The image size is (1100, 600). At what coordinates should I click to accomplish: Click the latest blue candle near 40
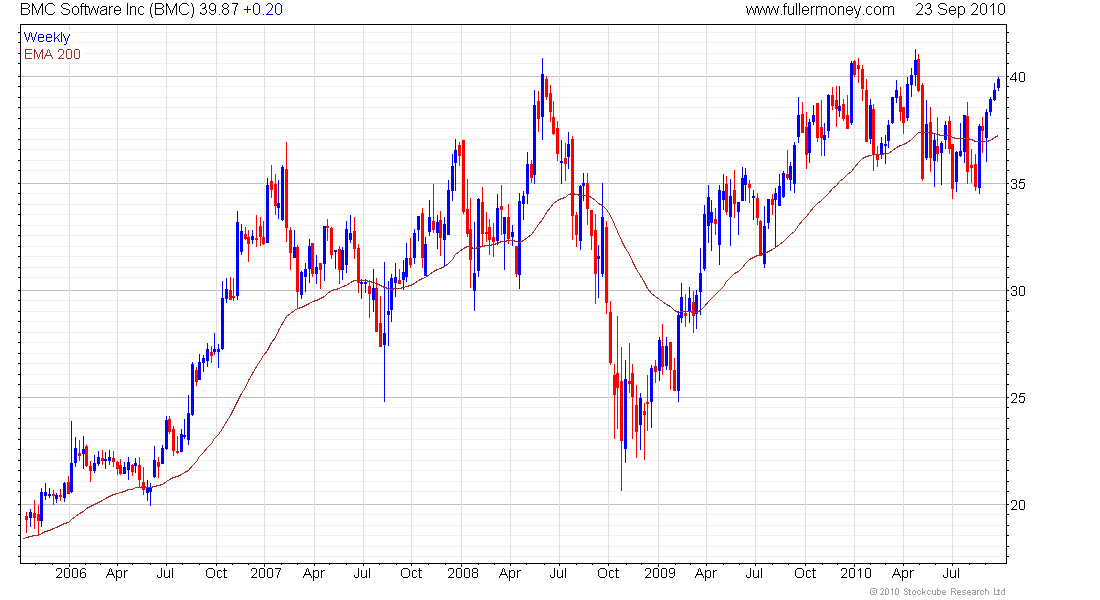coord(998,83)
